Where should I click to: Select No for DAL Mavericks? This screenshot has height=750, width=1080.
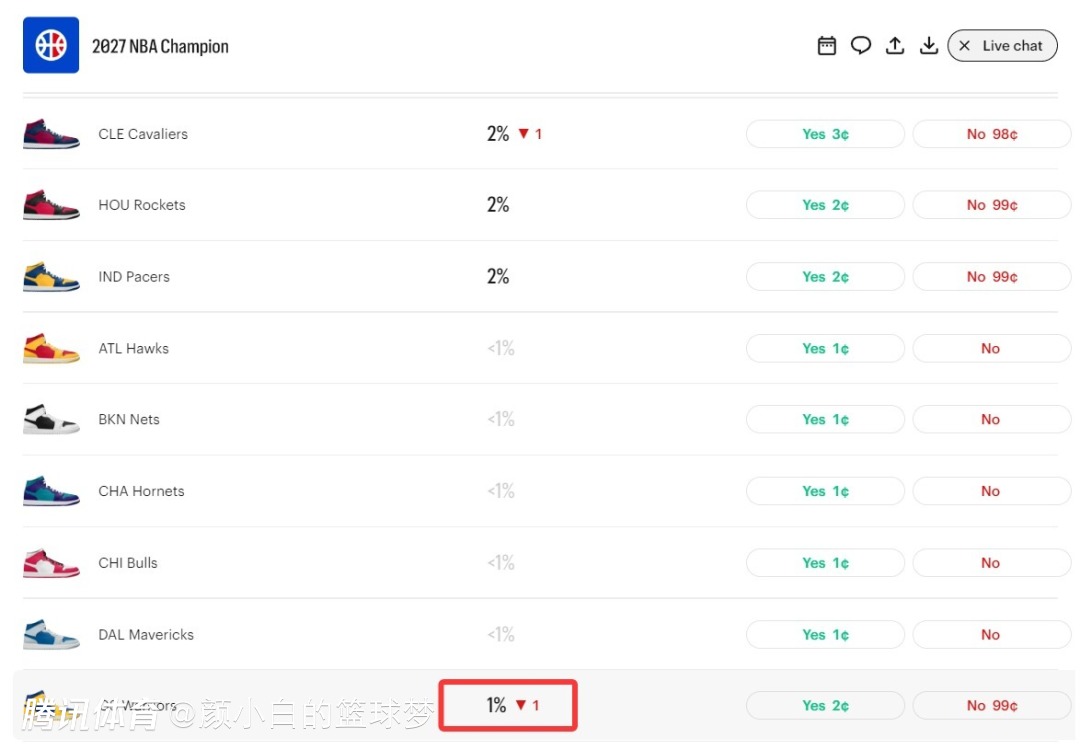coord(992,634)
